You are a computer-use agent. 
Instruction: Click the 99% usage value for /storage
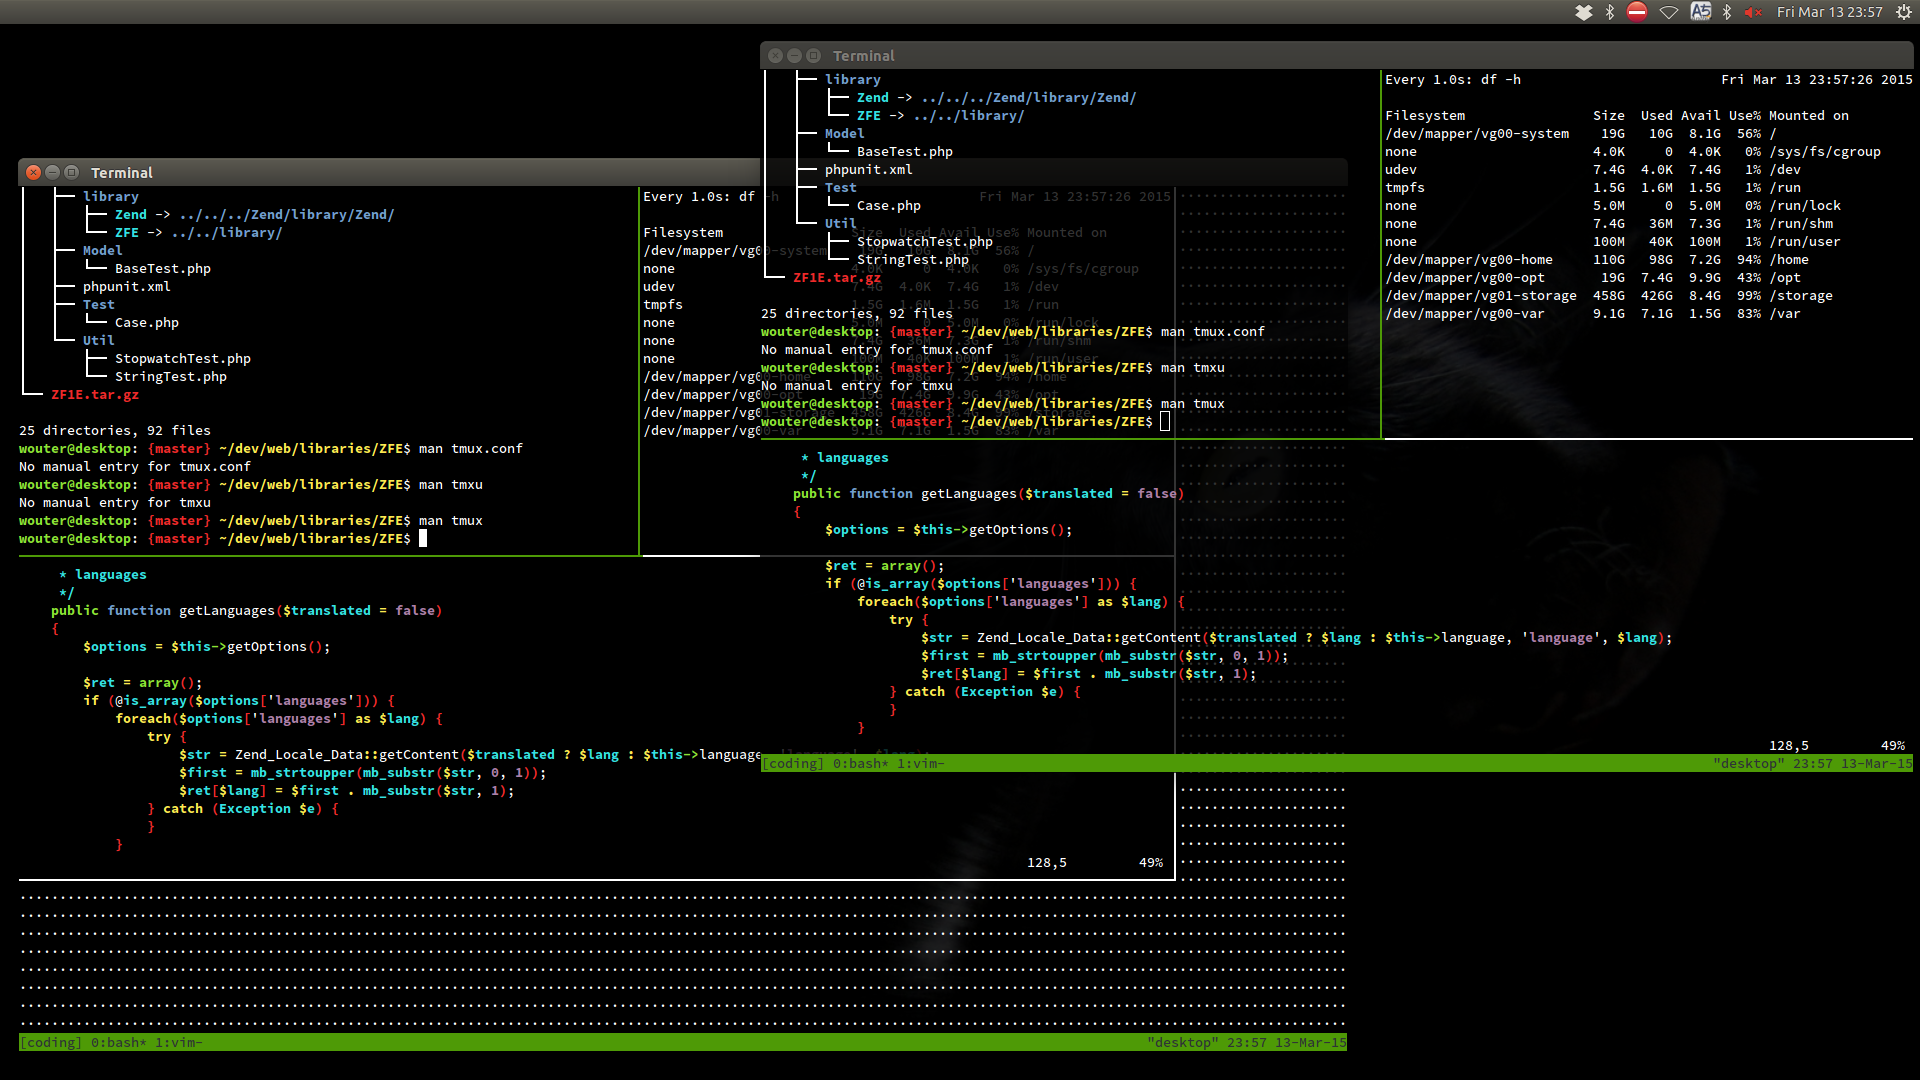1749,296
